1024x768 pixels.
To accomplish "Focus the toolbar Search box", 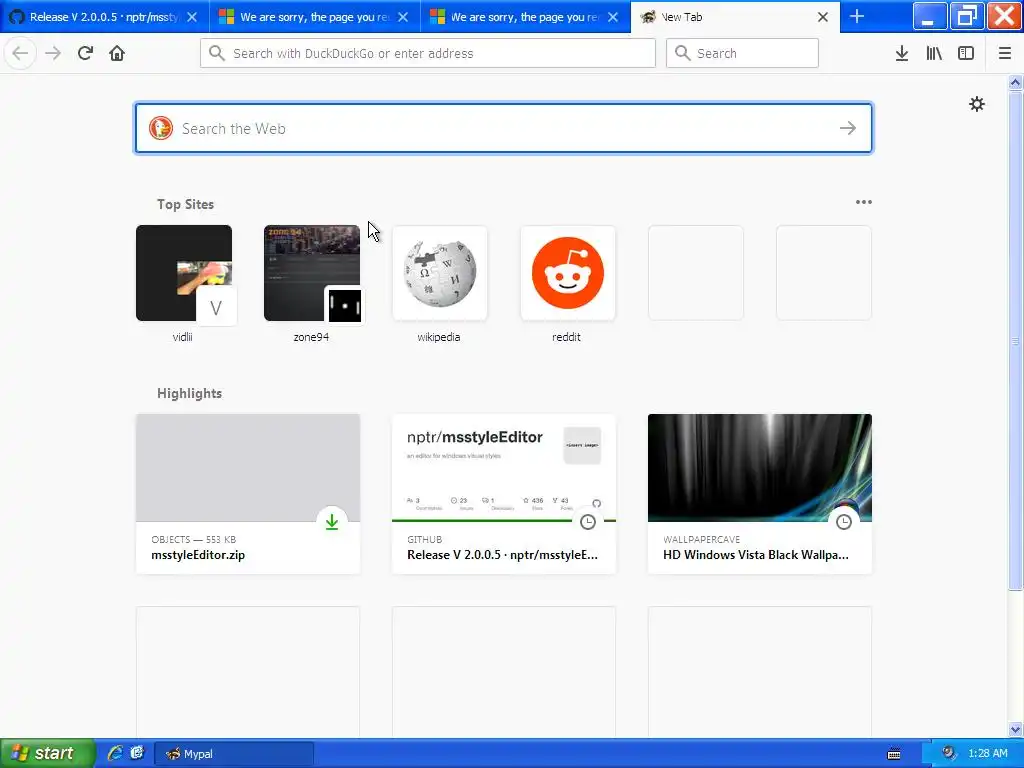I will pos(742,53).
